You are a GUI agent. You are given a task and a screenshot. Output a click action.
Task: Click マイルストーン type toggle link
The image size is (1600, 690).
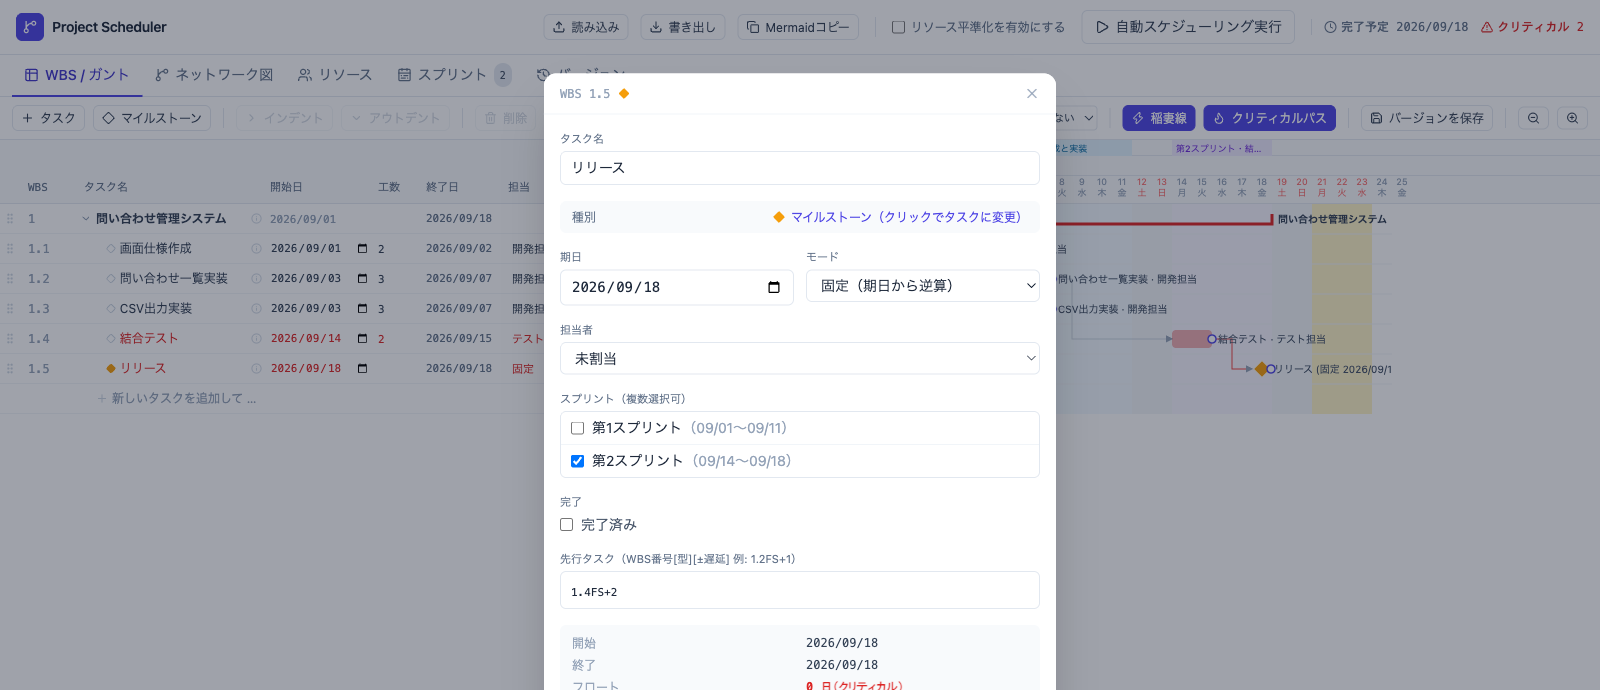click(897, 217)
